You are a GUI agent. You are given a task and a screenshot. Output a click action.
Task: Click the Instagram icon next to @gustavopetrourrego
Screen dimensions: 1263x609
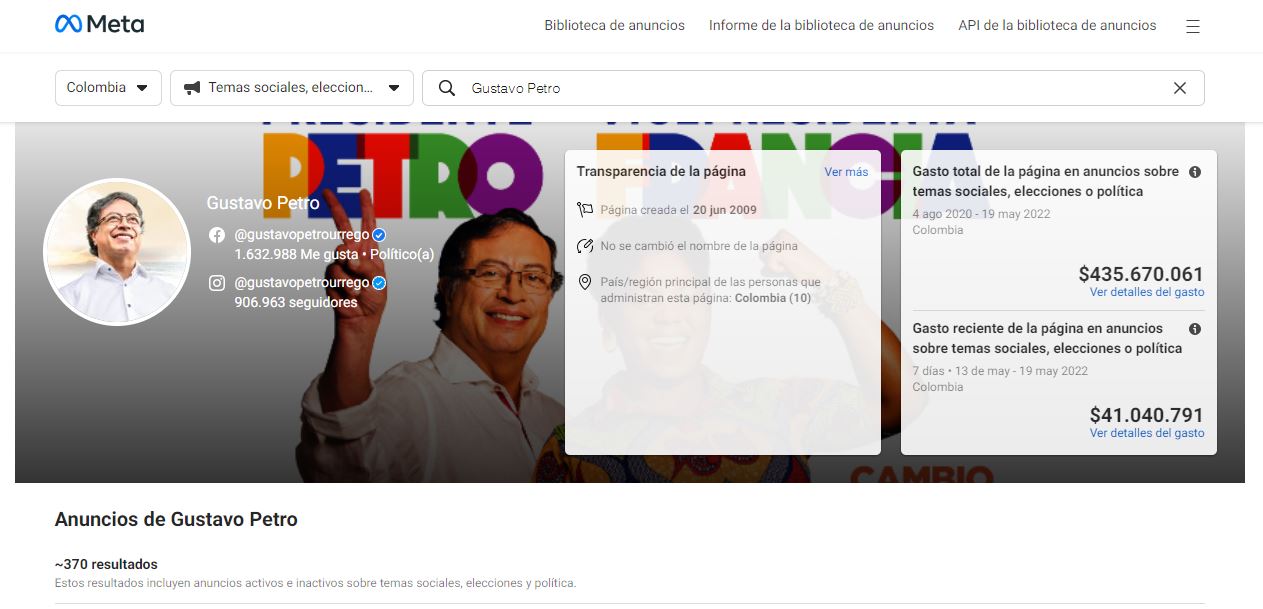[x=217, y=283]
